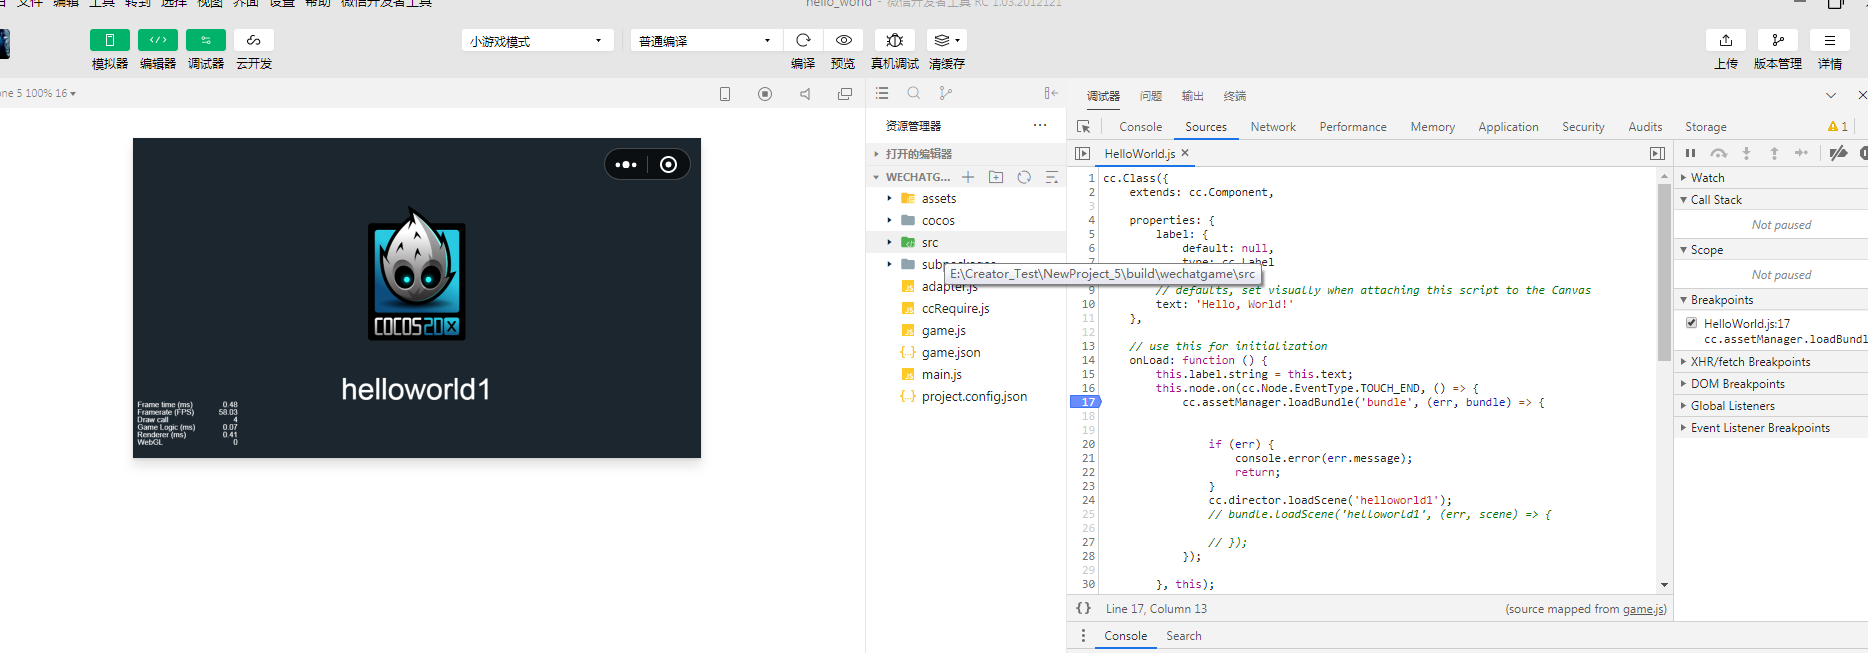Screen dimensions: 1868x653
Task: Click the pause script execution icon
Action: point(1690,153)
